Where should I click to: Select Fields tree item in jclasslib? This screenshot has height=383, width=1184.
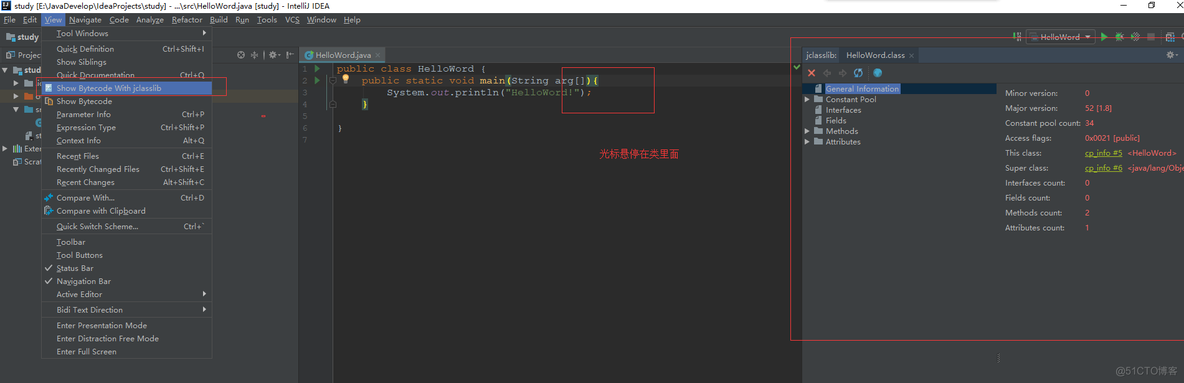click(836, 120)
